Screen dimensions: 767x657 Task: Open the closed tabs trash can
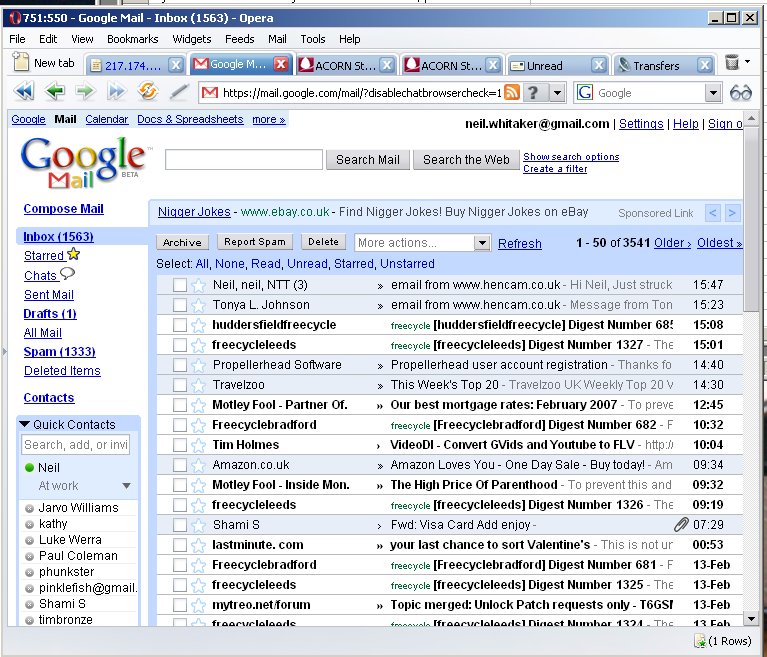tap(732, 63)
